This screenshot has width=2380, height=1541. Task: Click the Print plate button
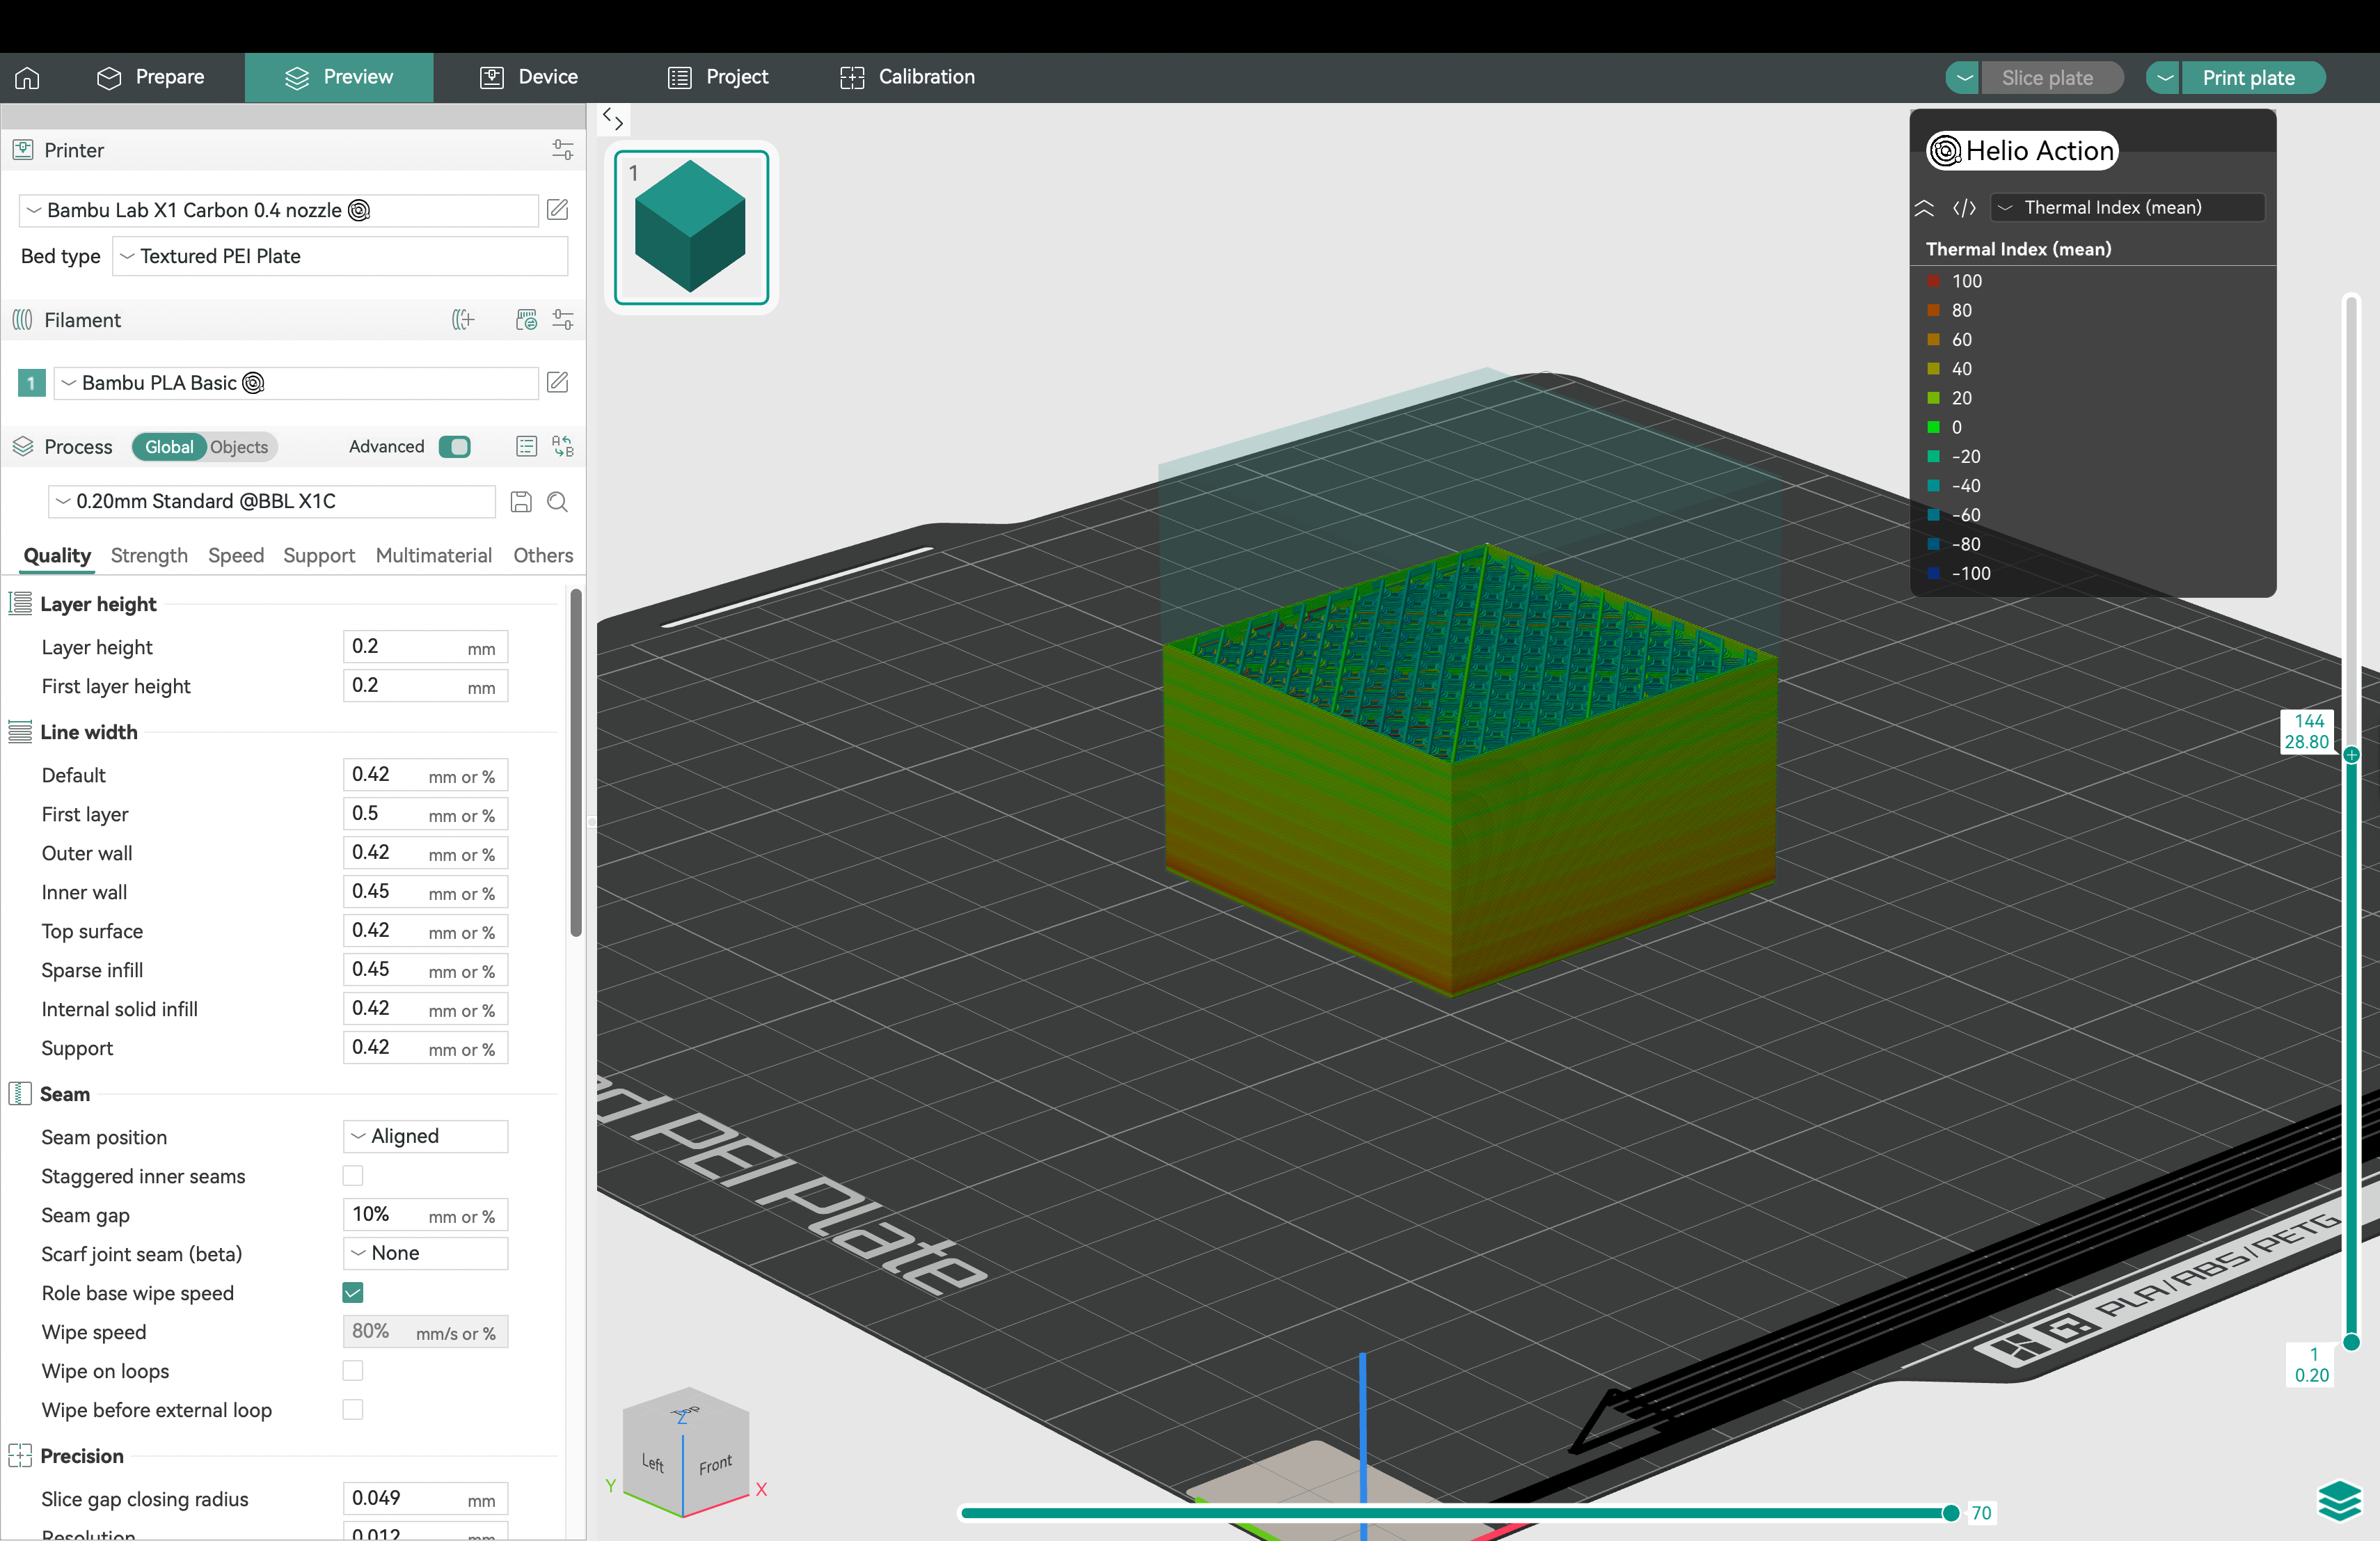click(x=2253, y=78)
